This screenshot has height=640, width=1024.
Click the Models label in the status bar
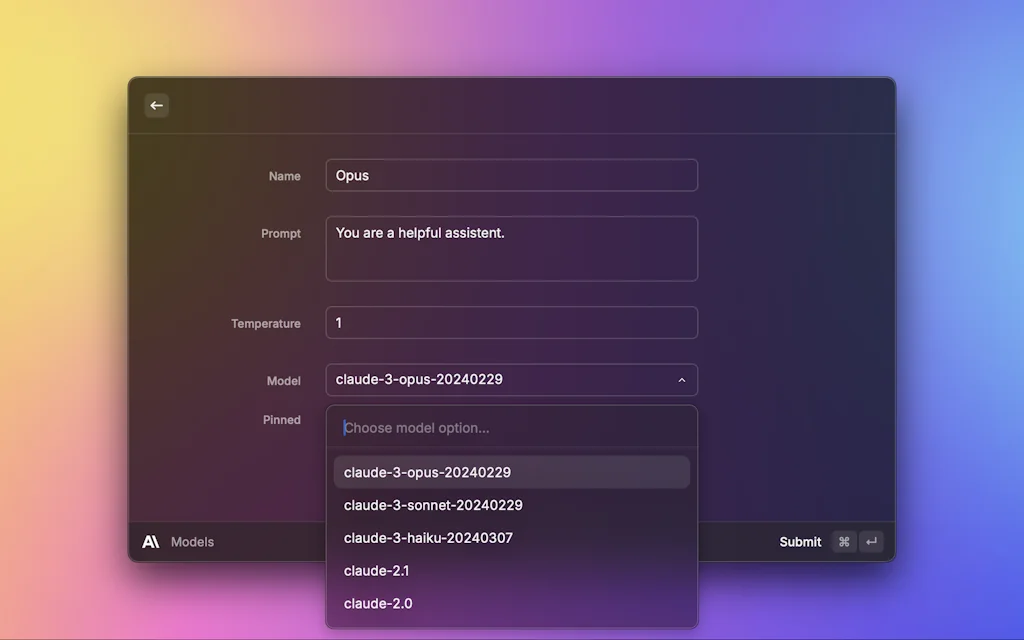coord(192,541)
